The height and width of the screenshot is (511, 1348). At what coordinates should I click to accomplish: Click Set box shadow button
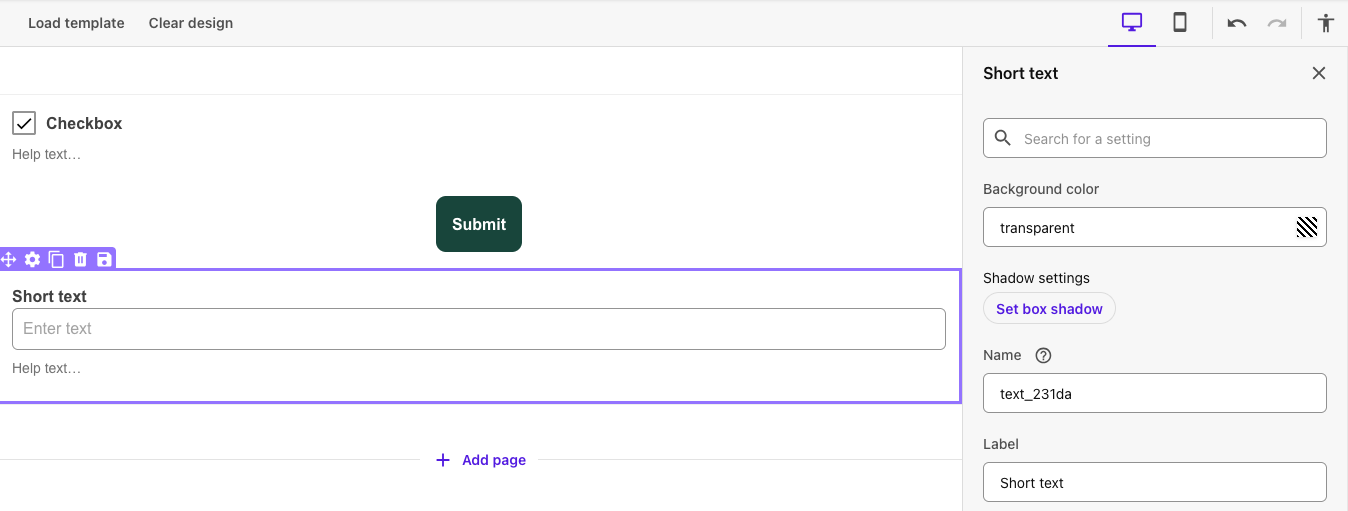[1049, 308]
